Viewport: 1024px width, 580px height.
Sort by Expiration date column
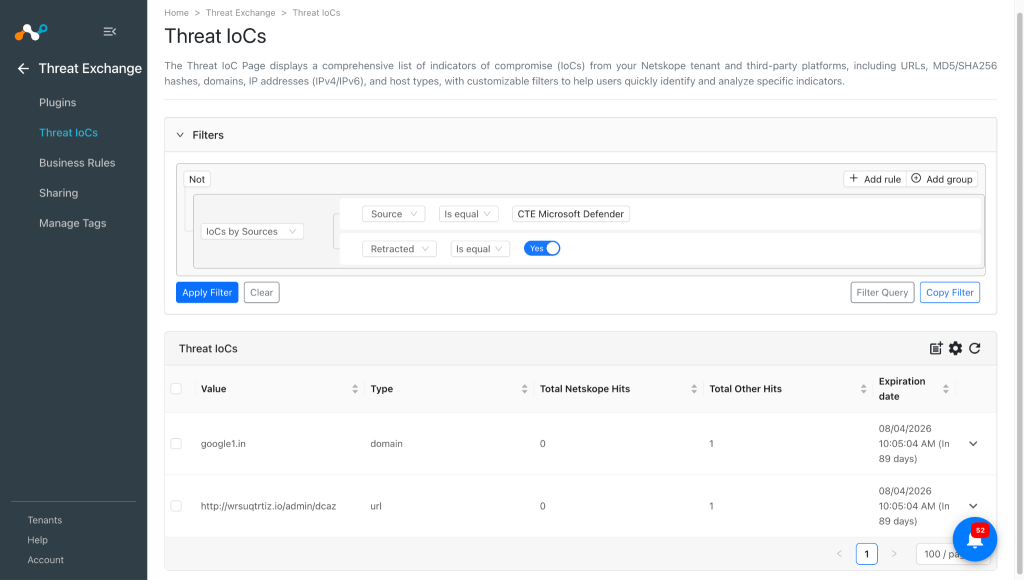coord(946,389)
